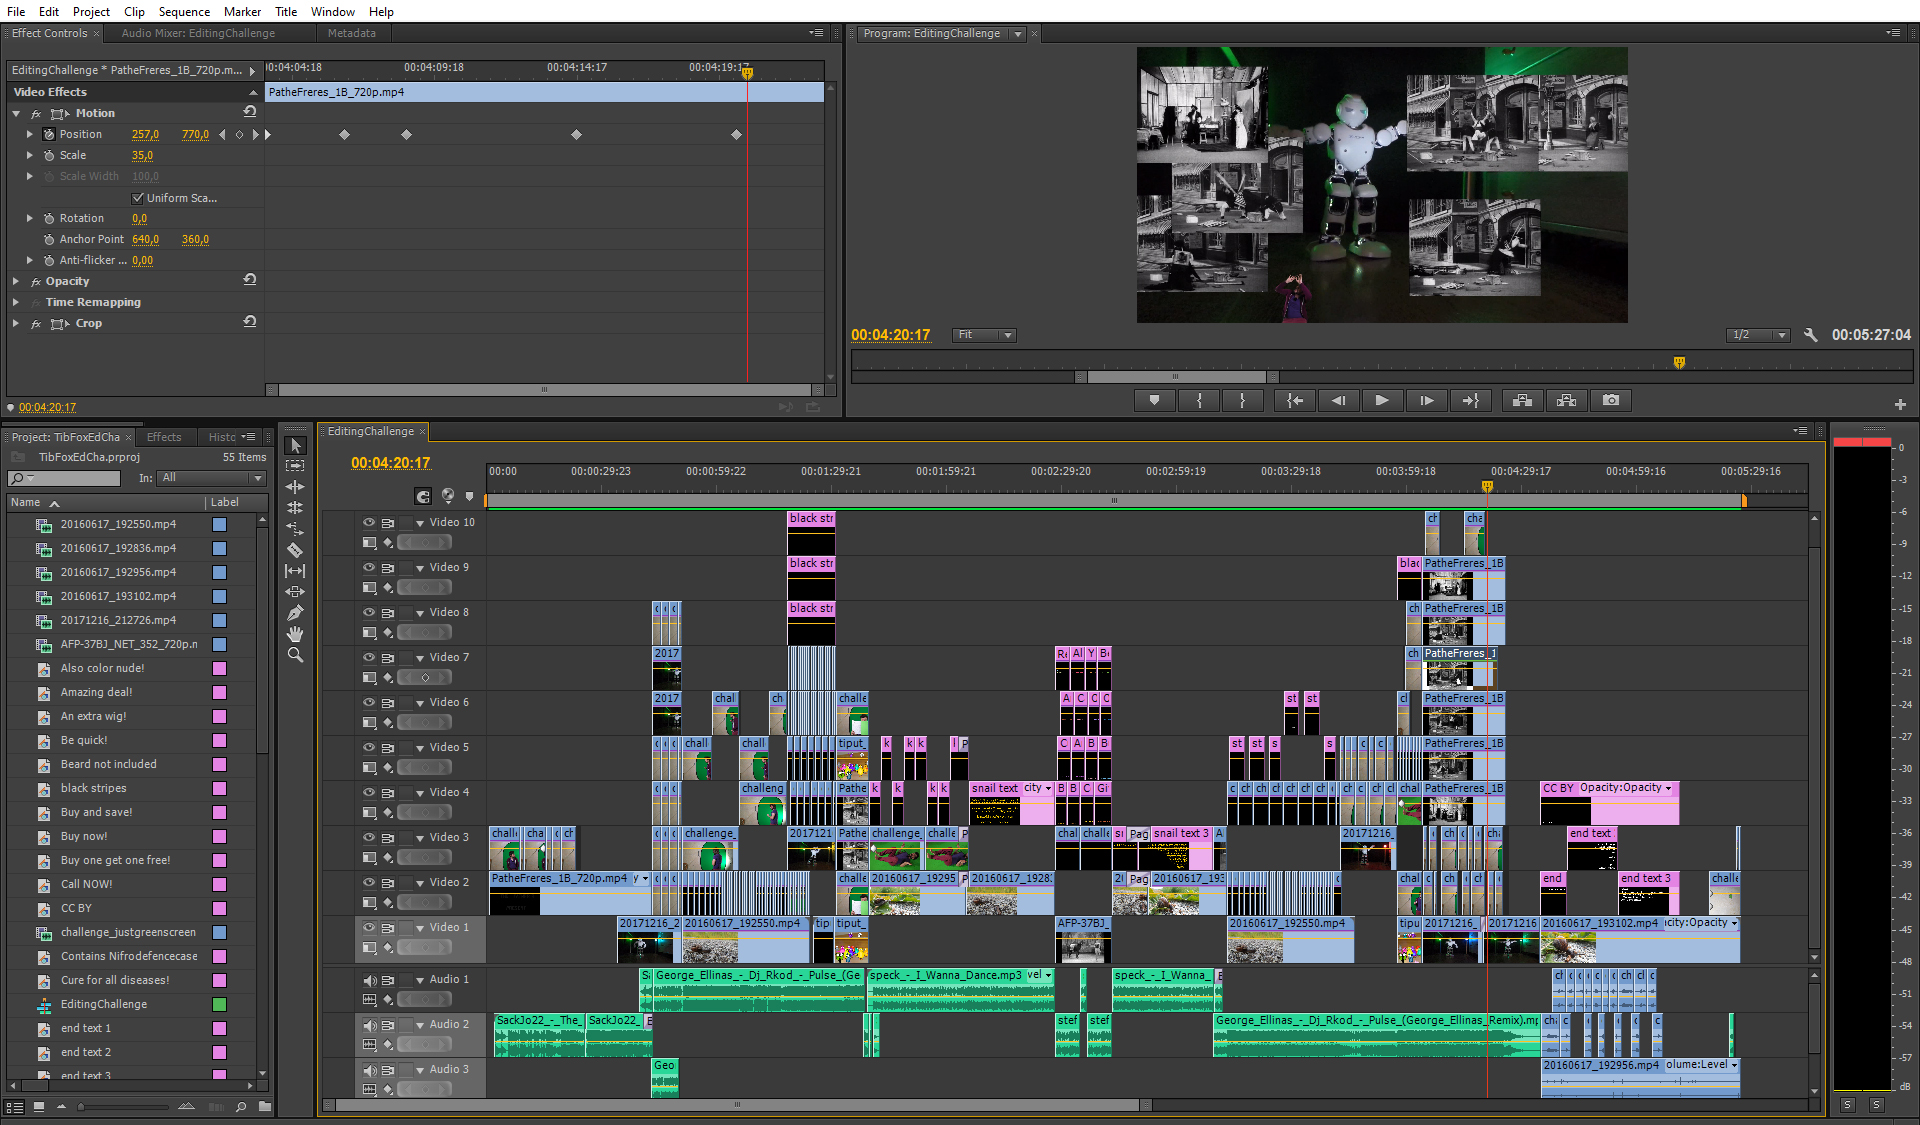Click the New Bin folder icon
The height and width of the screenshot is (1125, 1920).
pos(265,1106)
